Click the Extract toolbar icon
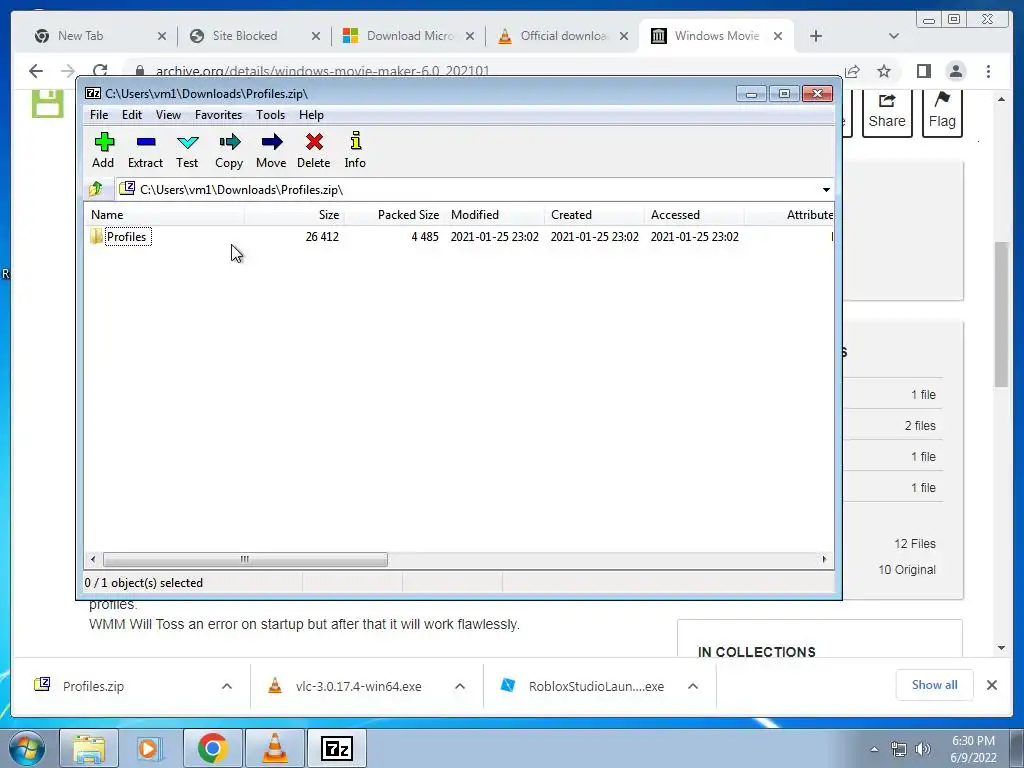1024x768 pixels. (145, 150)
